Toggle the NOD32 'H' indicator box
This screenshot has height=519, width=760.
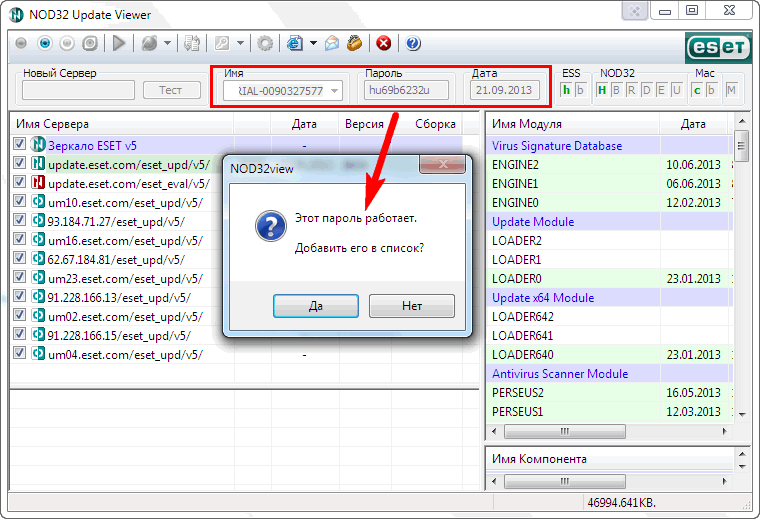click(602, 90)
